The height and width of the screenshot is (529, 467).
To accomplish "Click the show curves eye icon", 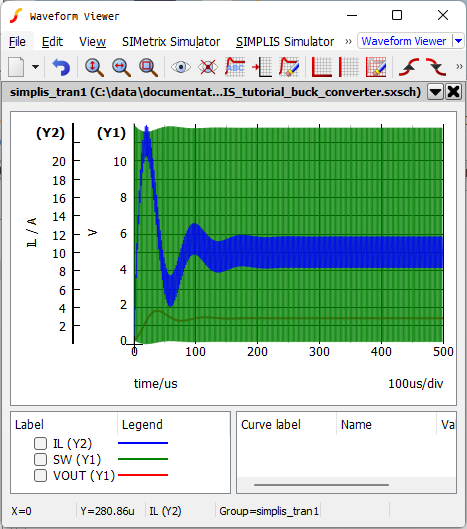I will (181, 67).
